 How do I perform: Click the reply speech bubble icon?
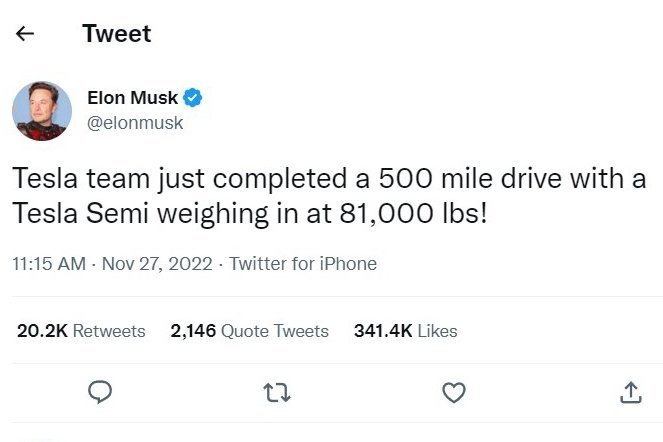click(99, 393)
